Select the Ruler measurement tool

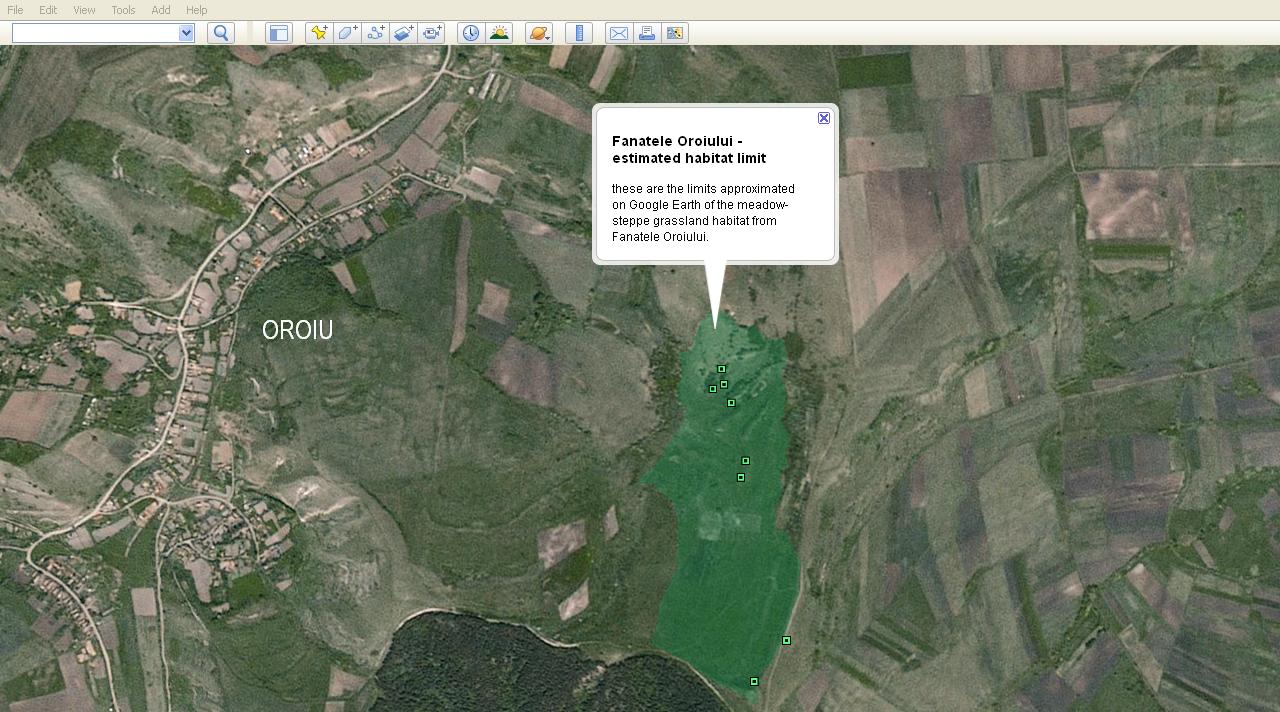coord(579,33)
